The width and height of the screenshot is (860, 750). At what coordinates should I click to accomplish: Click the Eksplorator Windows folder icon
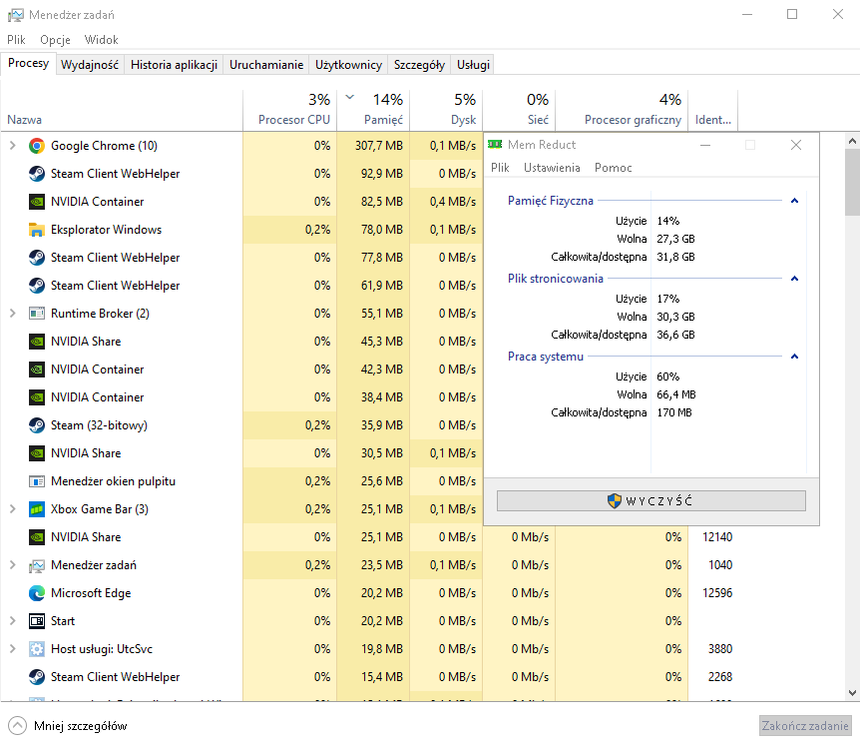click(37, 230)
